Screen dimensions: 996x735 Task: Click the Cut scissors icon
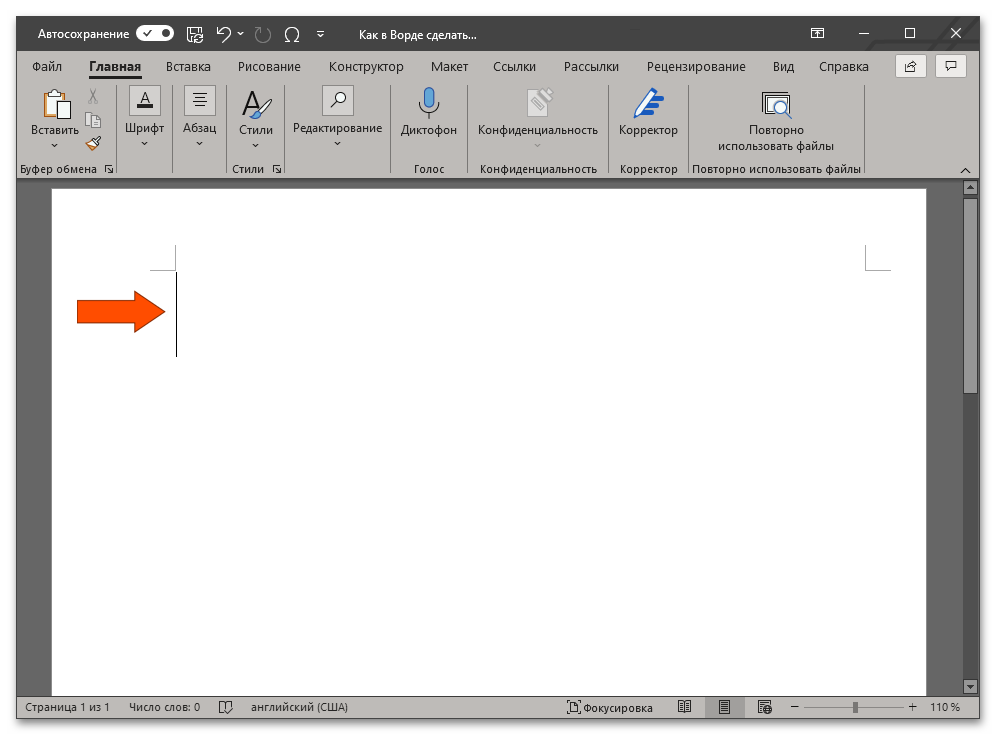[93, 97]
